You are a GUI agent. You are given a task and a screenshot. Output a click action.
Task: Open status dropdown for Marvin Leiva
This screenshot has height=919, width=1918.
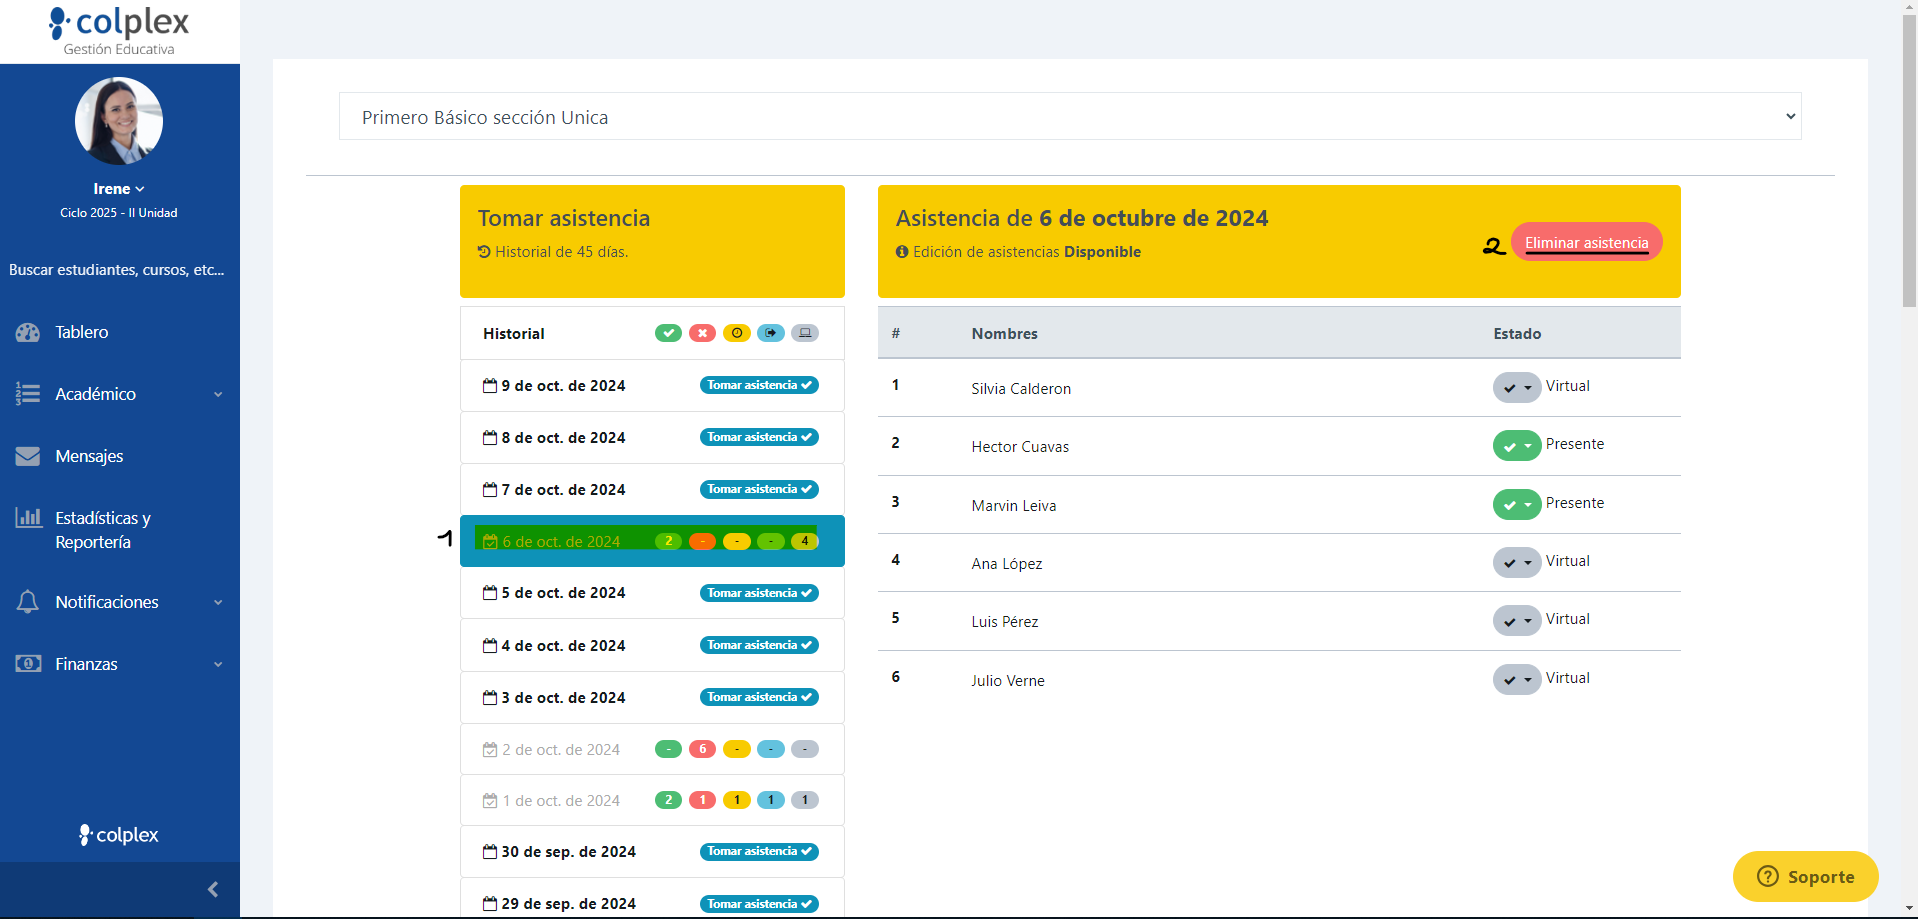pyautogui.click(x=1517, y=504)
